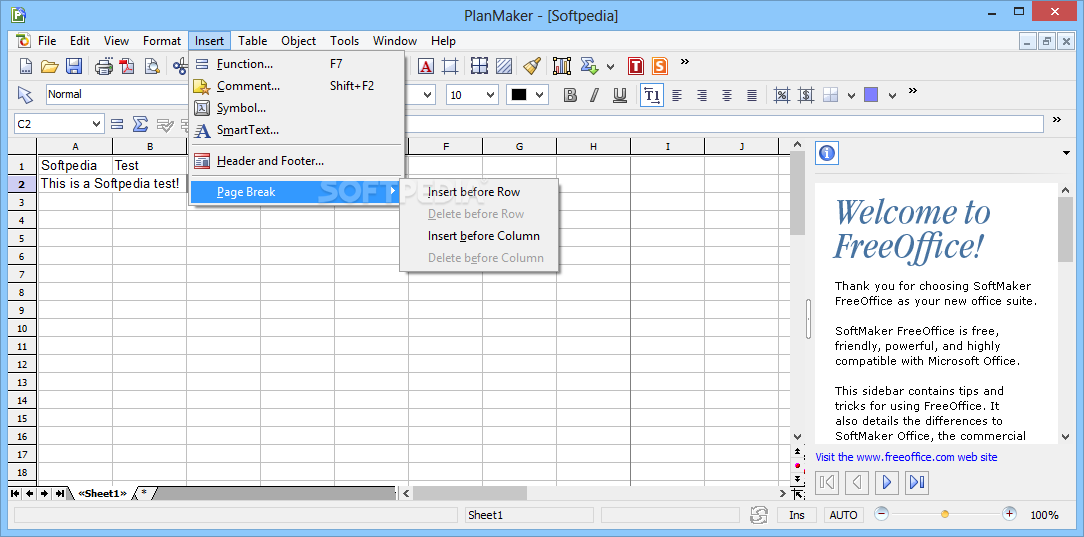
Task: Choose Comment... in the Insert menu
Action: point(296,86)
